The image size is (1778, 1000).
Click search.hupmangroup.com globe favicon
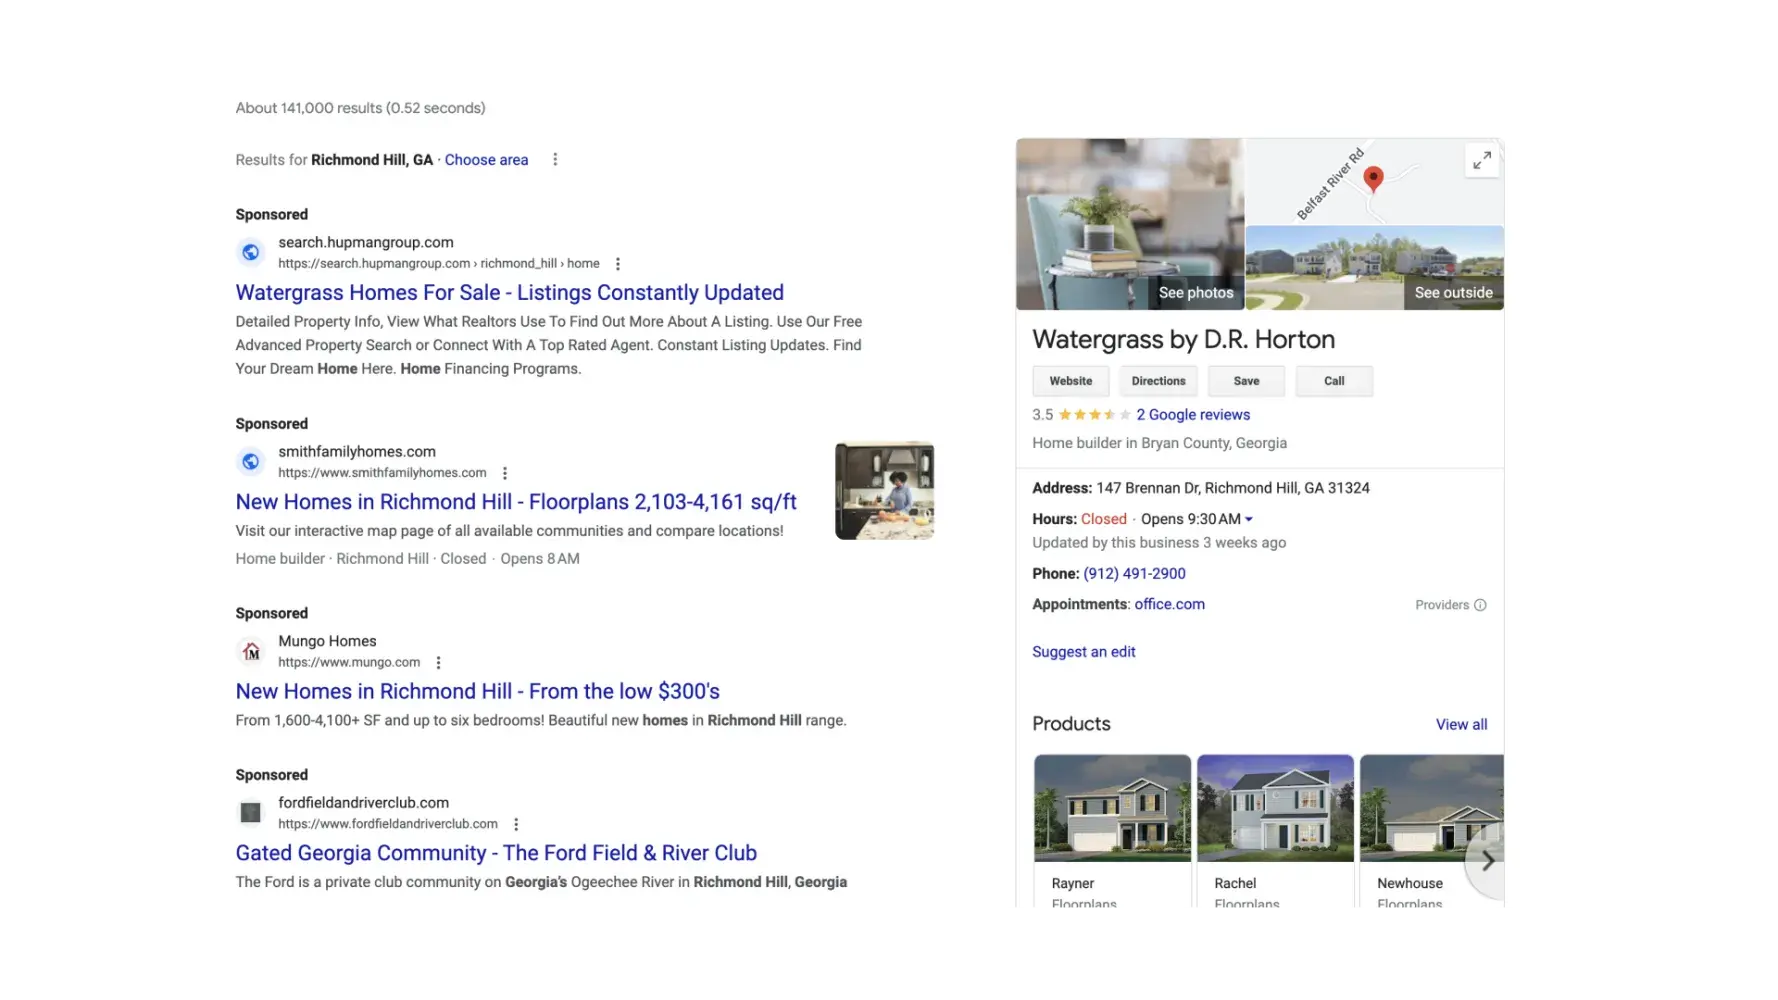251,252
